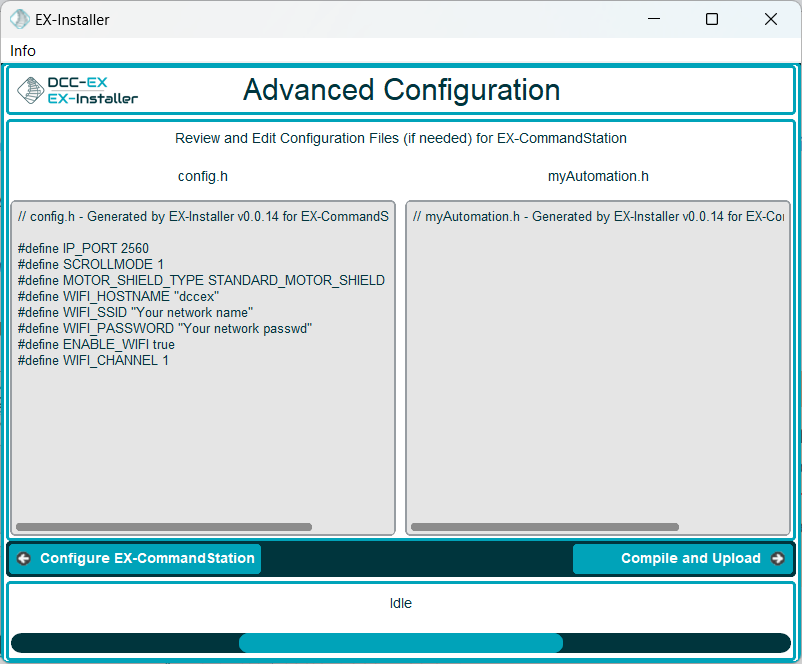Screen dimensions: 802x664
Task: Click the WIFI_CHANNEL 1 line
Action: click(x=93, y=361)
